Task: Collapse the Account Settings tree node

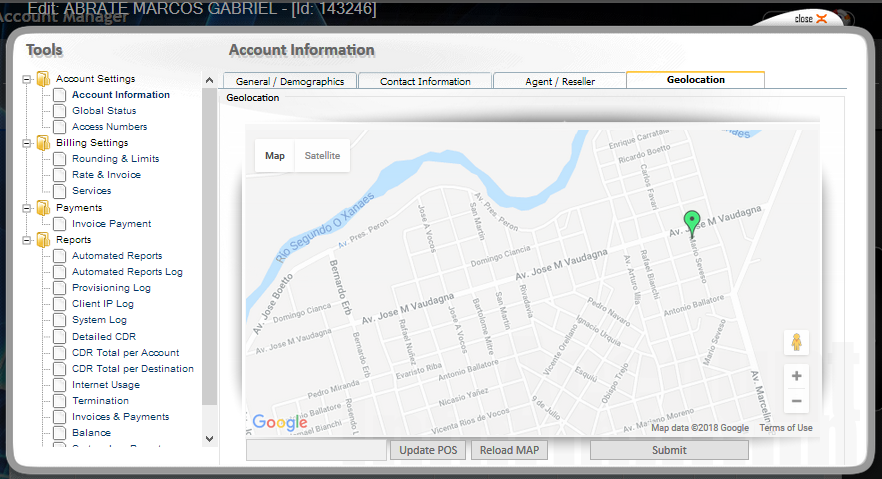Action: tap(27, 79)
